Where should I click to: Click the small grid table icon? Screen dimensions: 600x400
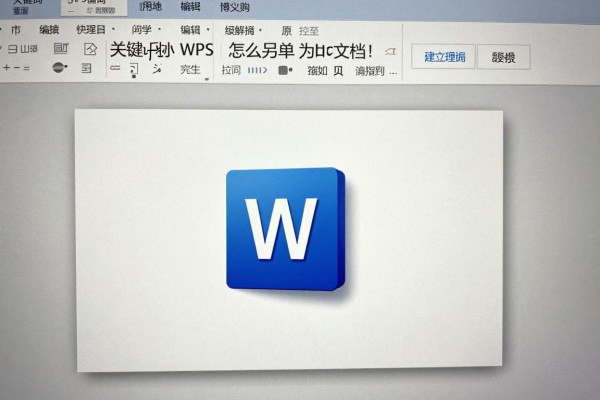coord(86,68)
